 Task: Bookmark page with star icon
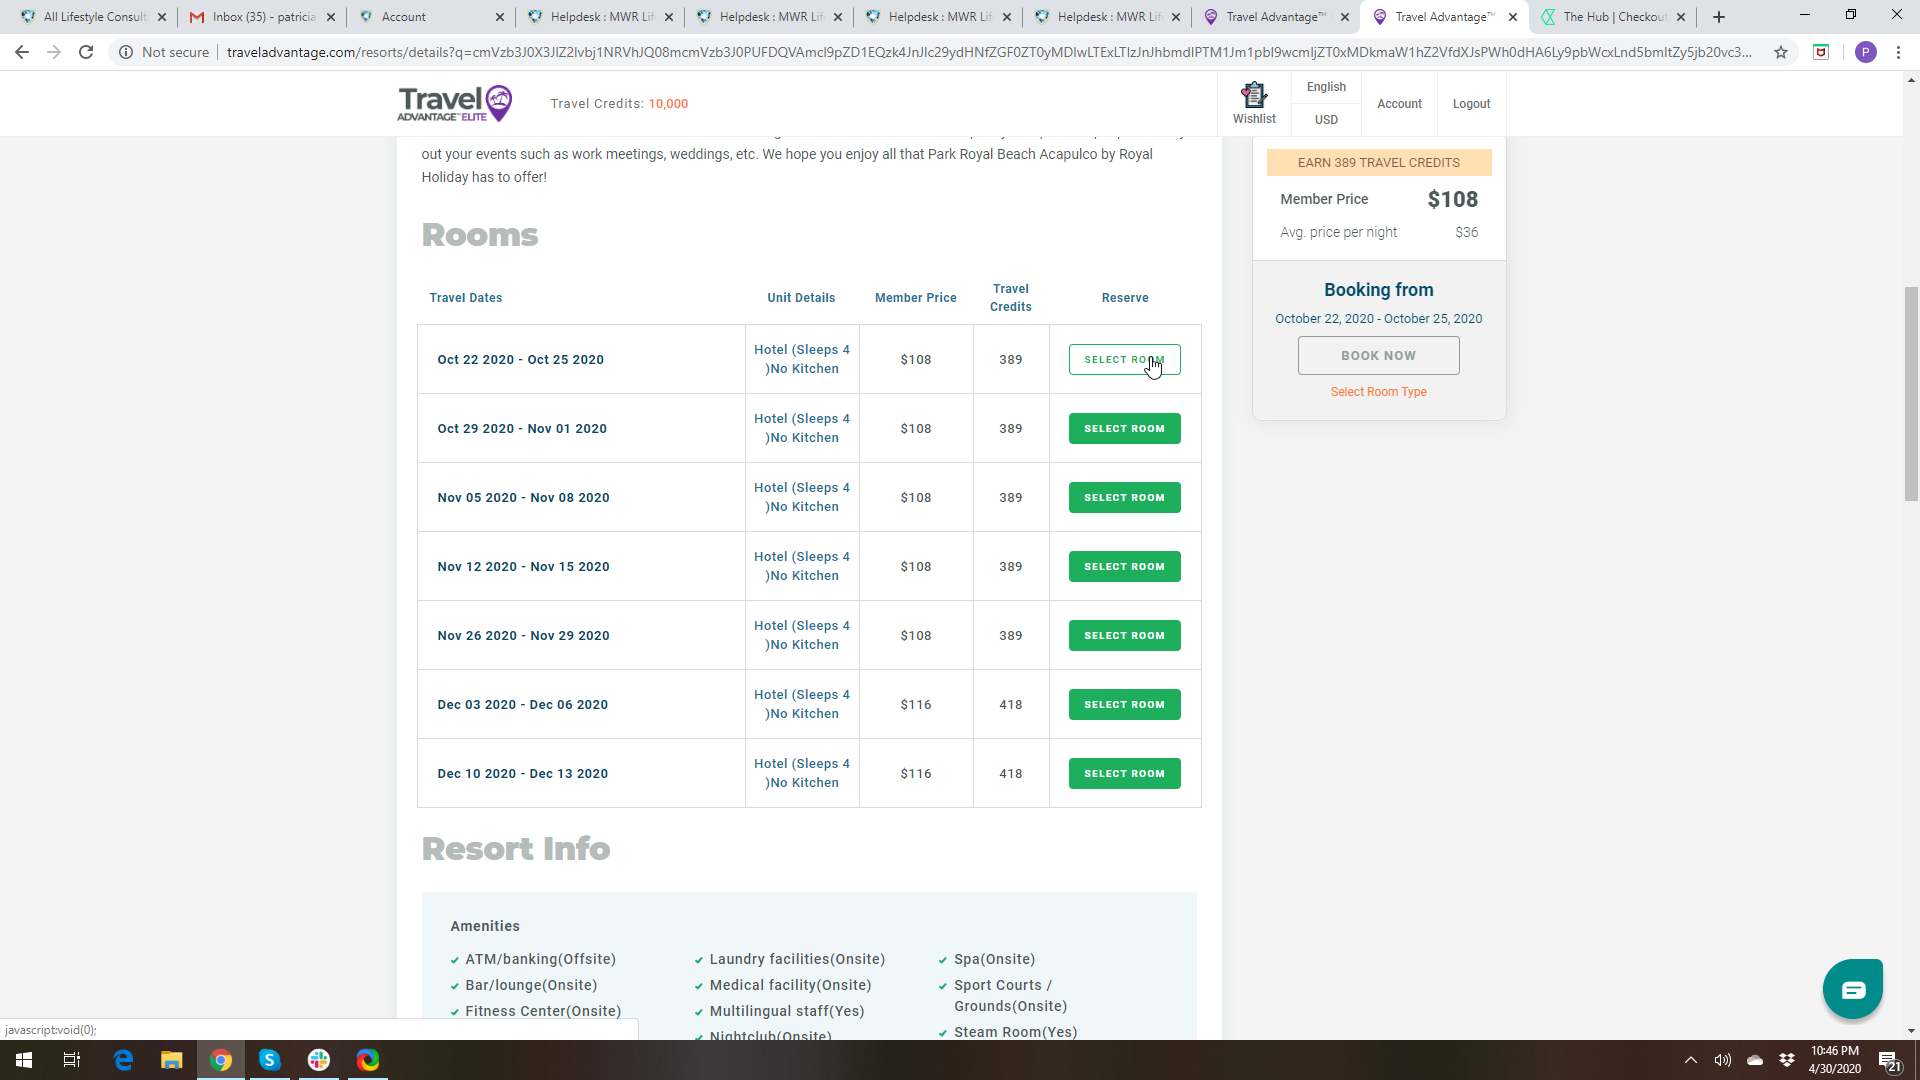tap(1781, 52)
